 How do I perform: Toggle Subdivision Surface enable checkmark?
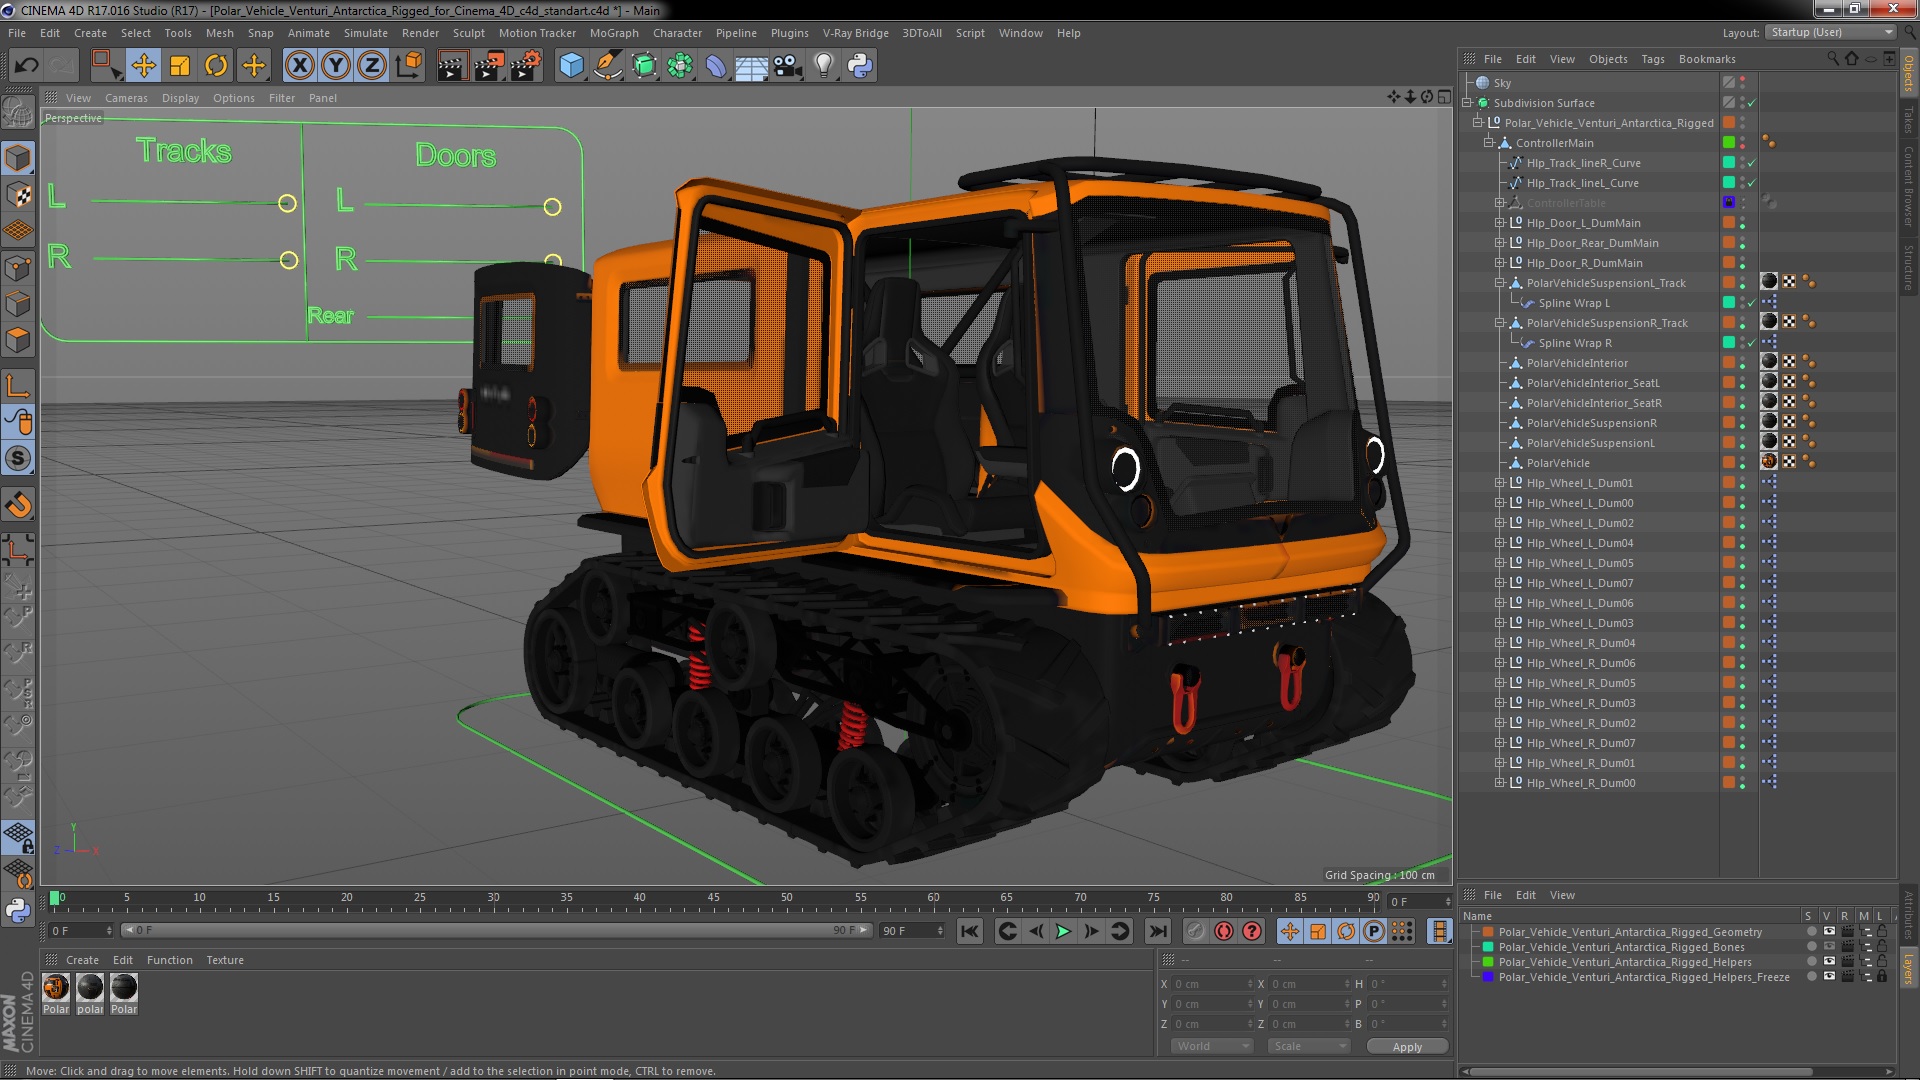pos(1752,103)
